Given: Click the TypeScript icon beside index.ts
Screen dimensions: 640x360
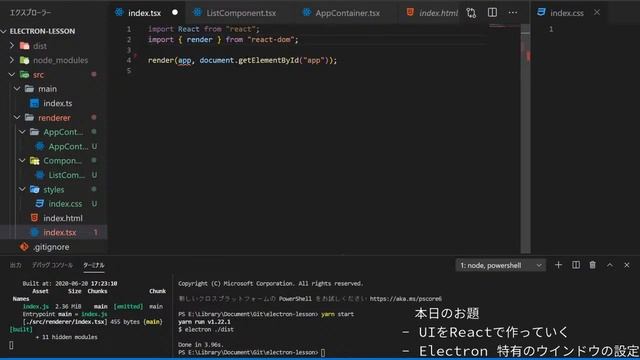Looking at the screenshot, I should [35, 103].
